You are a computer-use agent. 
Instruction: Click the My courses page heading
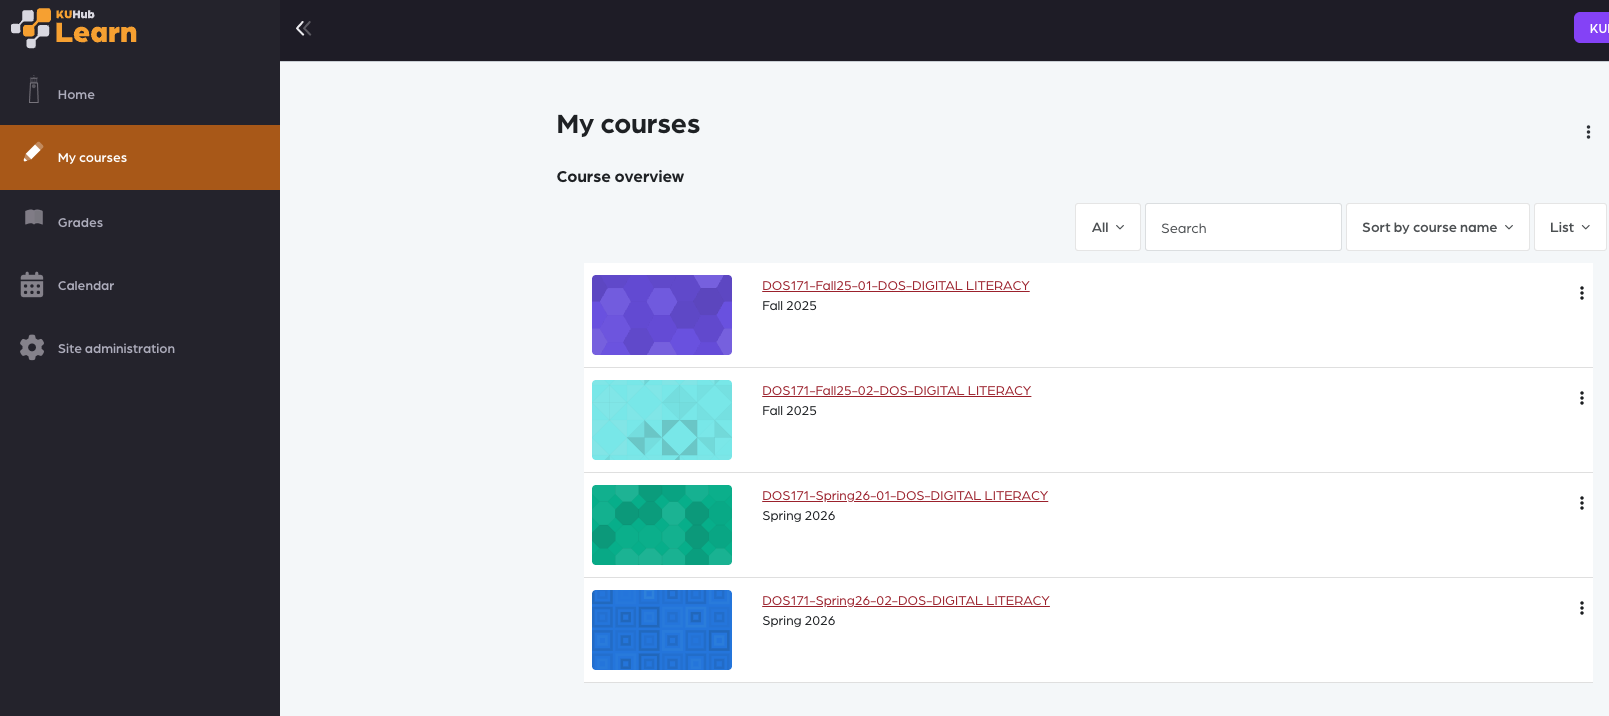pyautogui.click(x=628, y=124)
